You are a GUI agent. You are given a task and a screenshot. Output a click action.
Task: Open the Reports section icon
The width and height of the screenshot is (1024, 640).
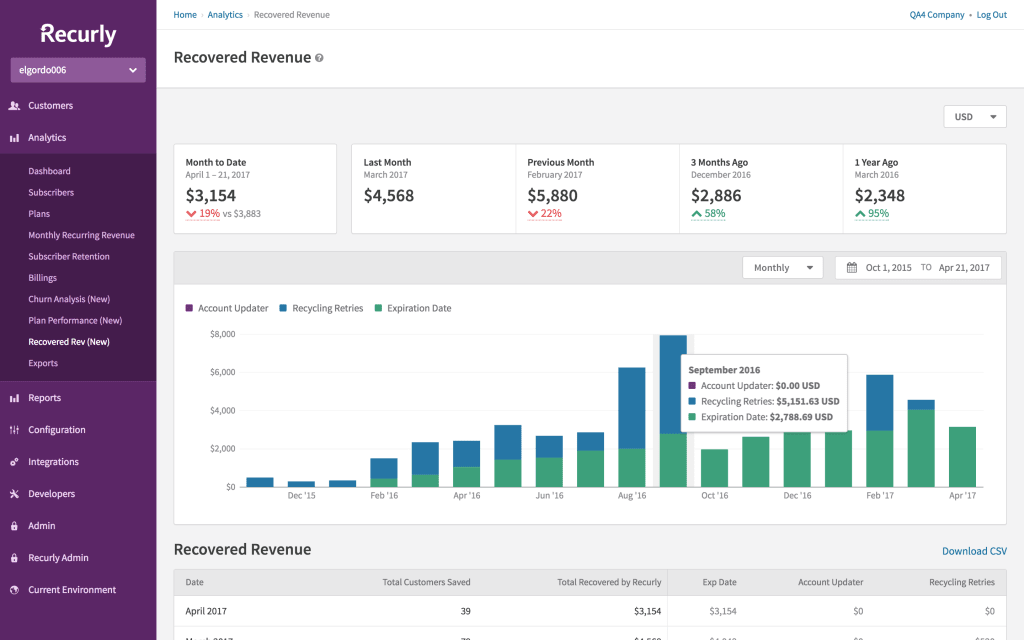point(15,397)
